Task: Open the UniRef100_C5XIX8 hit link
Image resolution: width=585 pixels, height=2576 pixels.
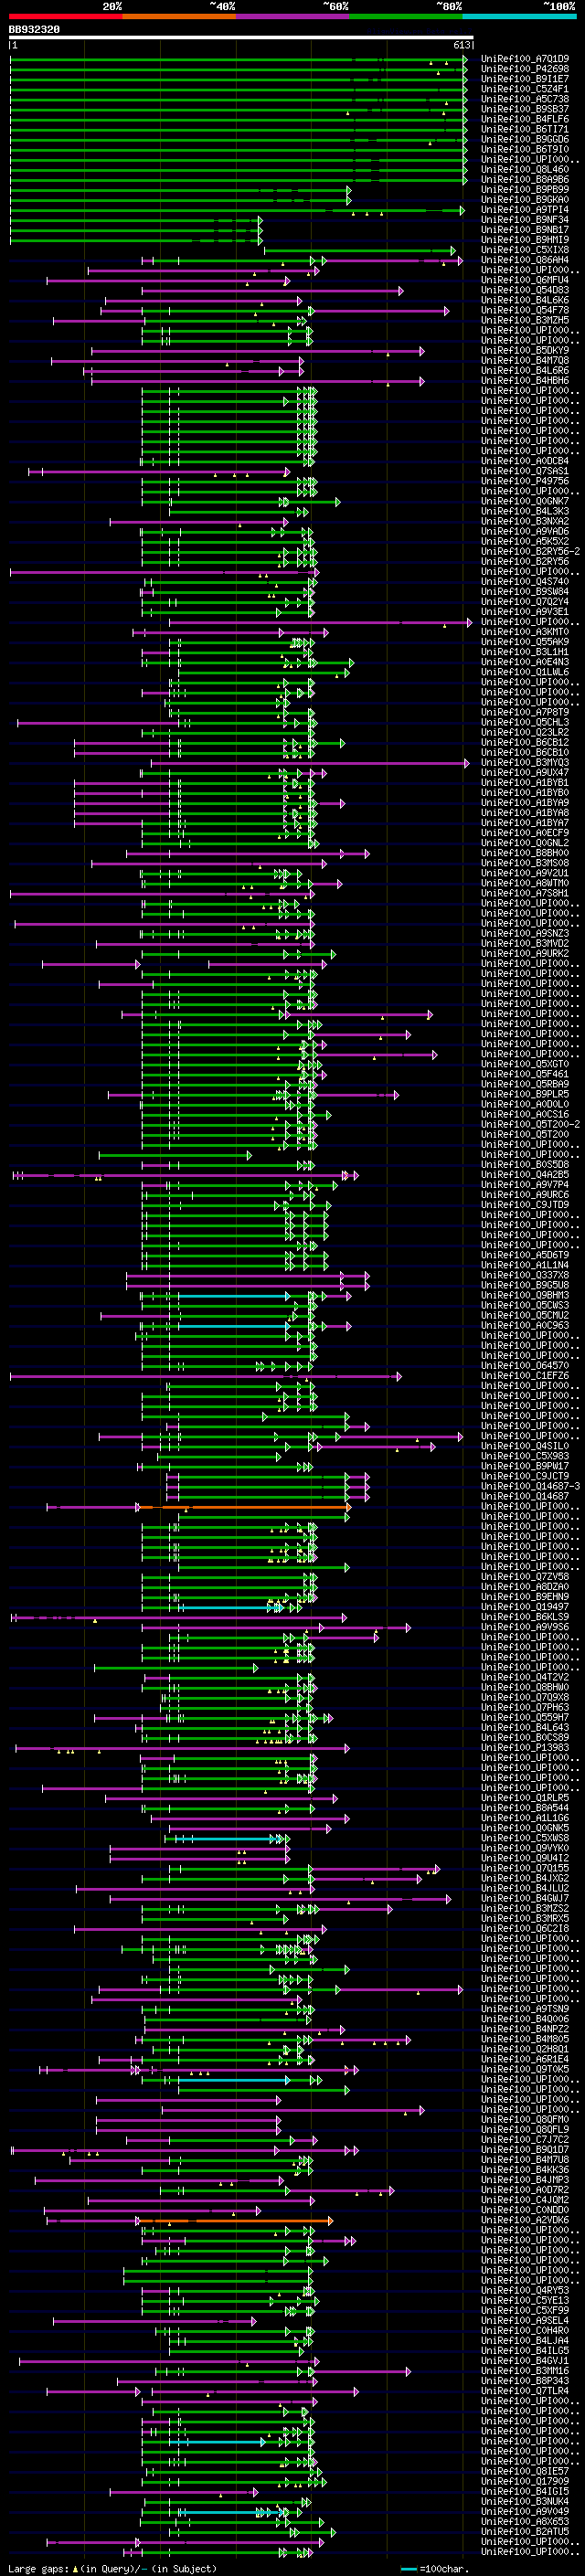Action: tap(525, 250)
